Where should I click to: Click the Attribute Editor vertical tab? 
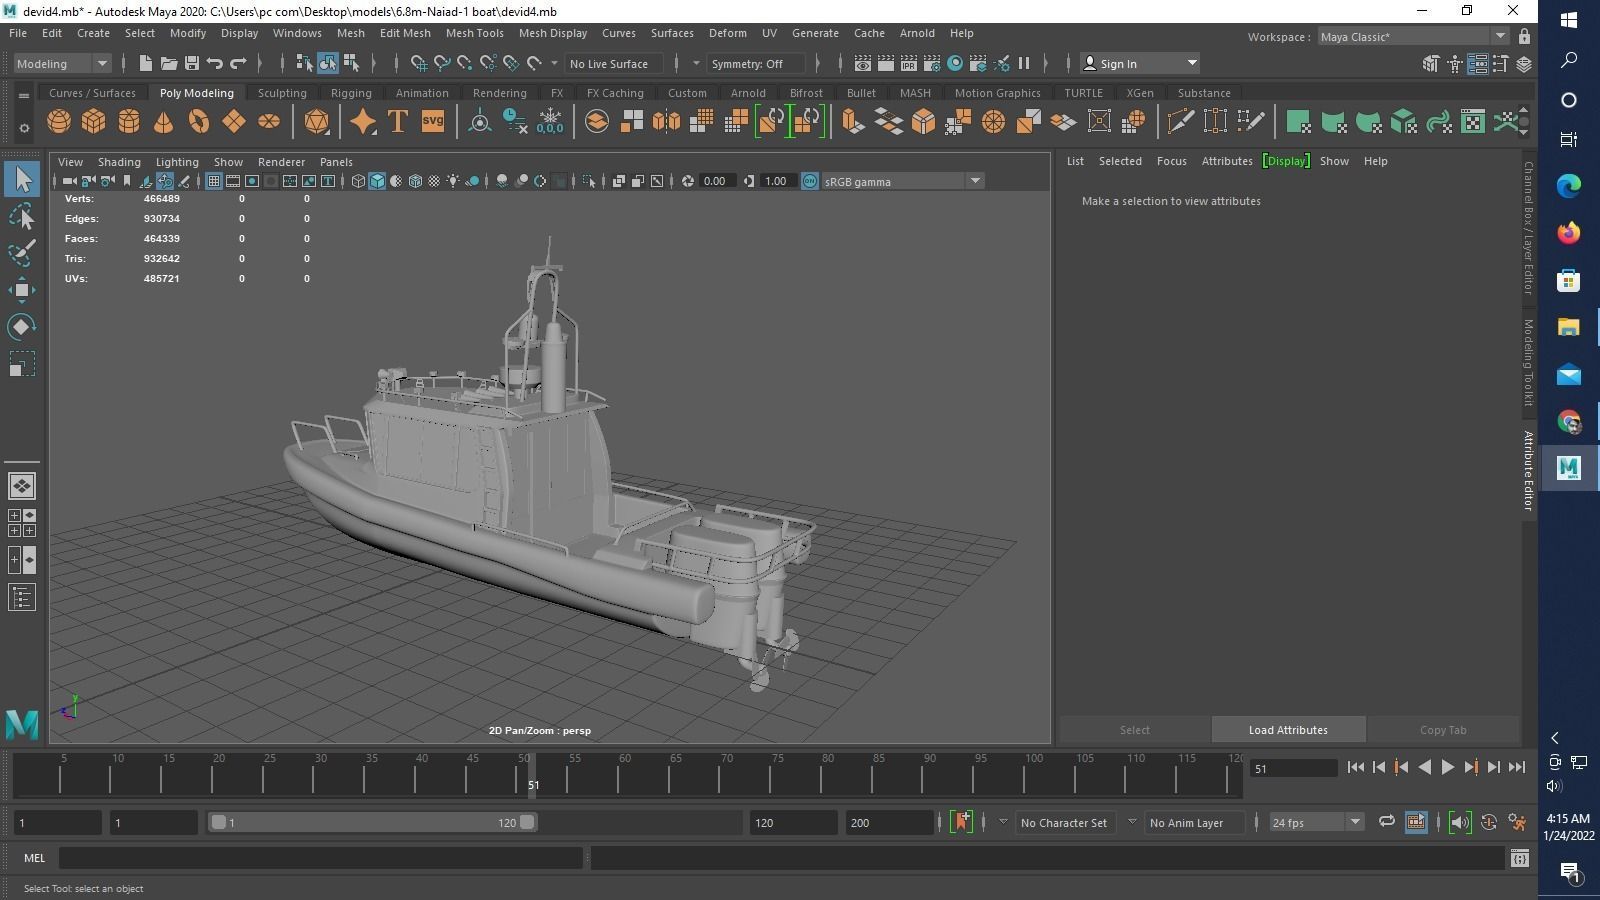(1528, 471)
